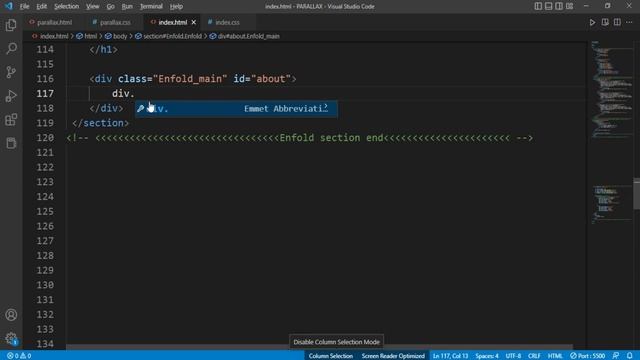Image resolution: width=640 pixels, height=360 pixels.
Task: Click the closing section tag on line 119
Action: click(x=100, y=123)
